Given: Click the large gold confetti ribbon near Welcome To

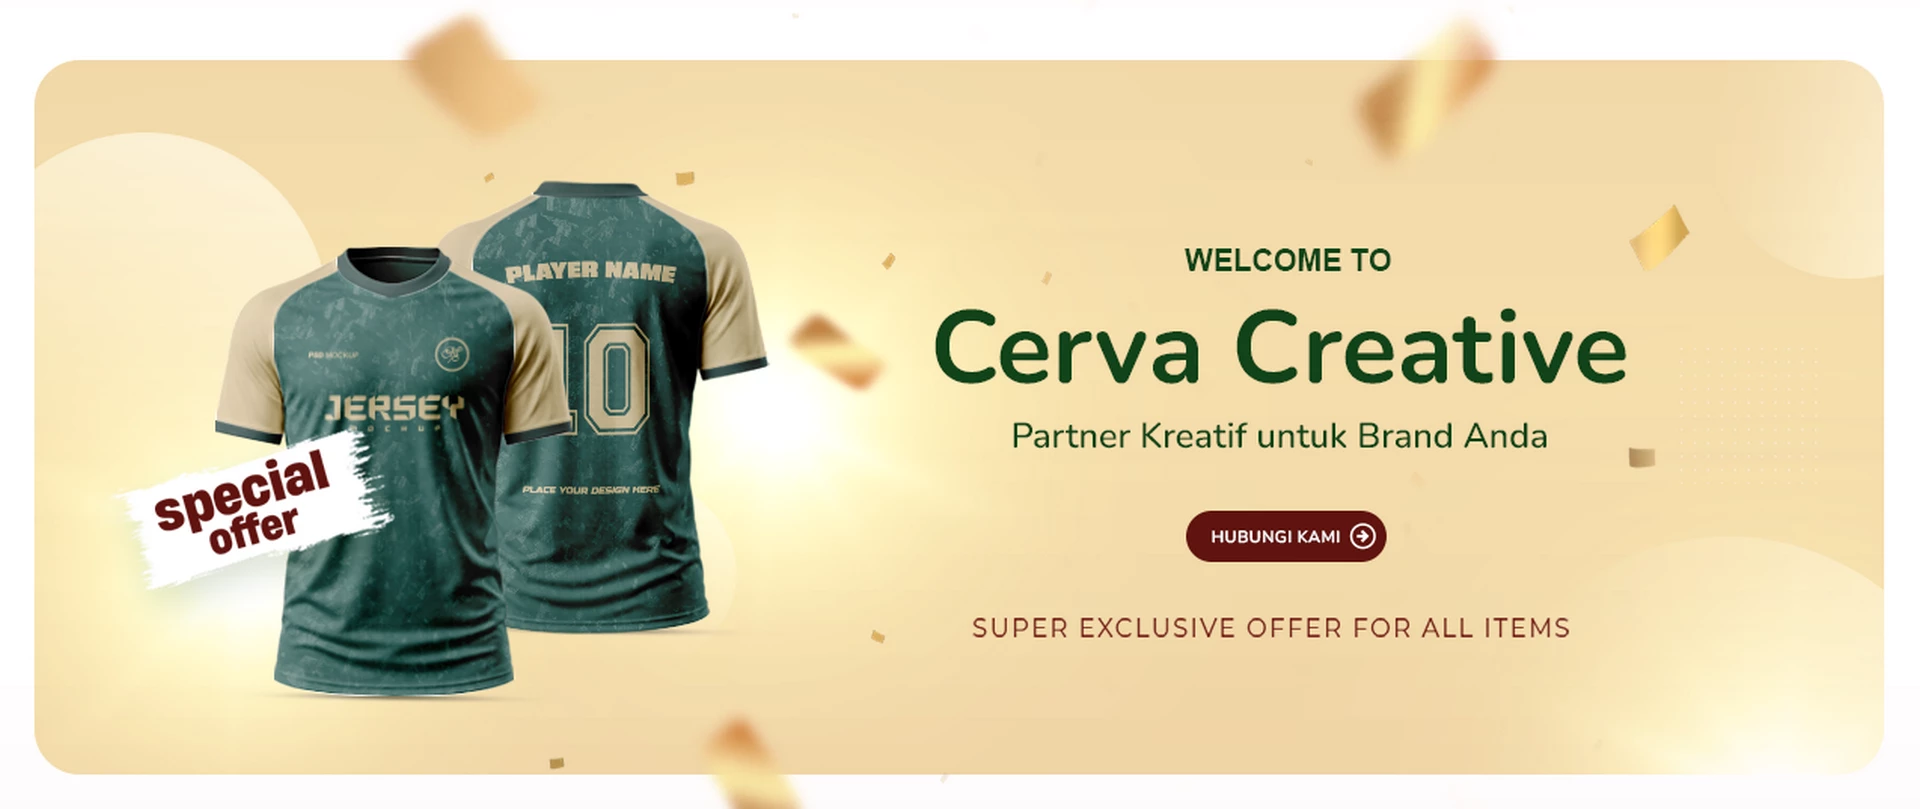Looking at the screenshot, I should (1659, 237).
